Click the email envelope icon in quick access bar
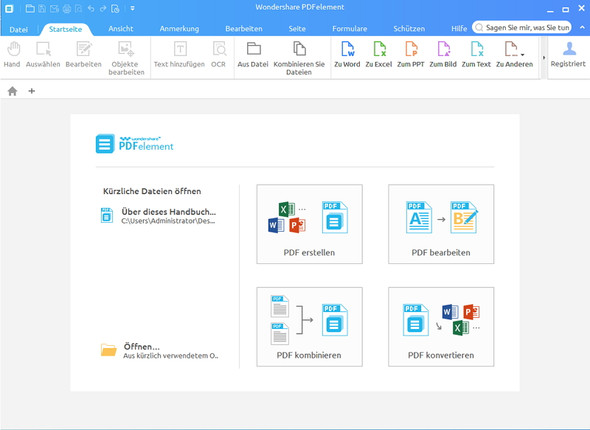The width and height of the screenshot is (590, 430). click(54, 9)
